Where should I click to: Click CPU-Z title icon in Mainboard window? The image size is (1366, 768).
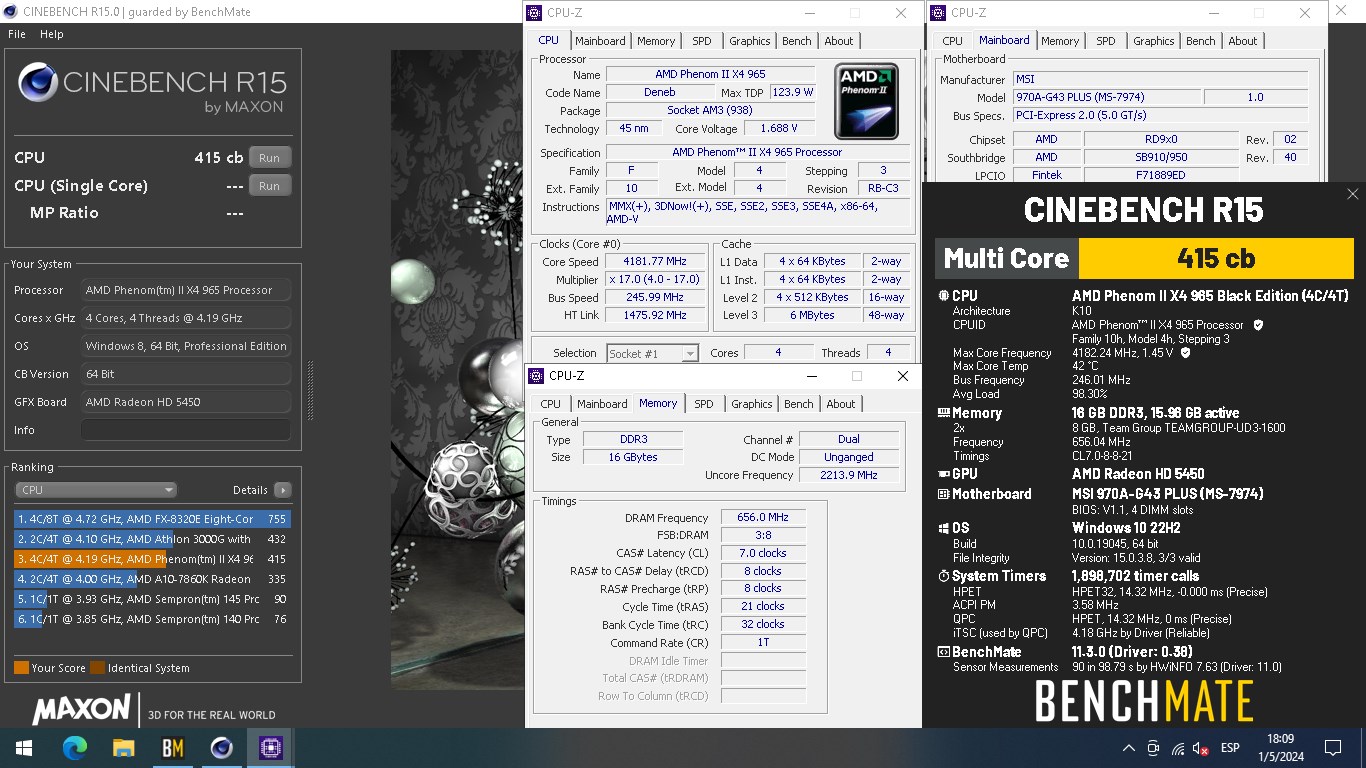(x=939, y=13)
